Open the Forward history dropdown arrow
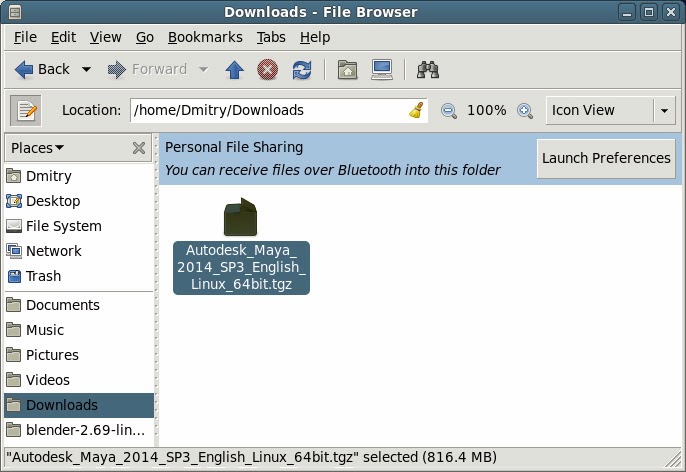 click(x=203, y=70)
